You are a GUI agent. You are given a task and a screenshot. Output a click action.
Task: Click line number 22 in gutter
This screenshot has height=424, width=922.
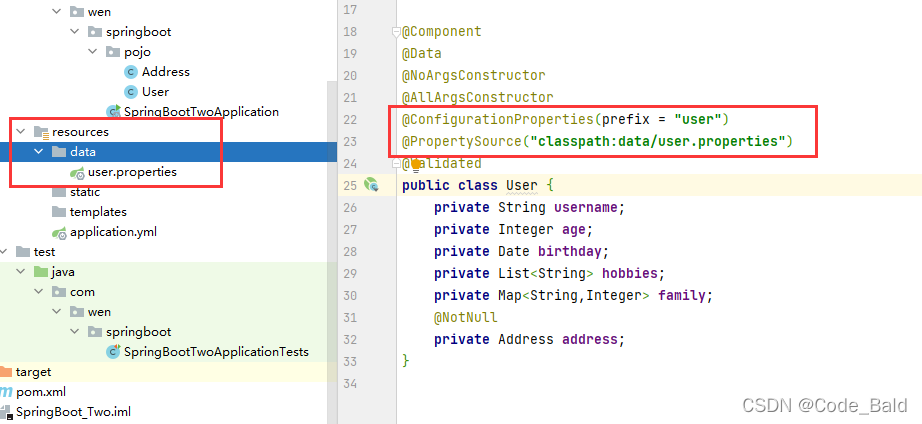coord(350,119)
